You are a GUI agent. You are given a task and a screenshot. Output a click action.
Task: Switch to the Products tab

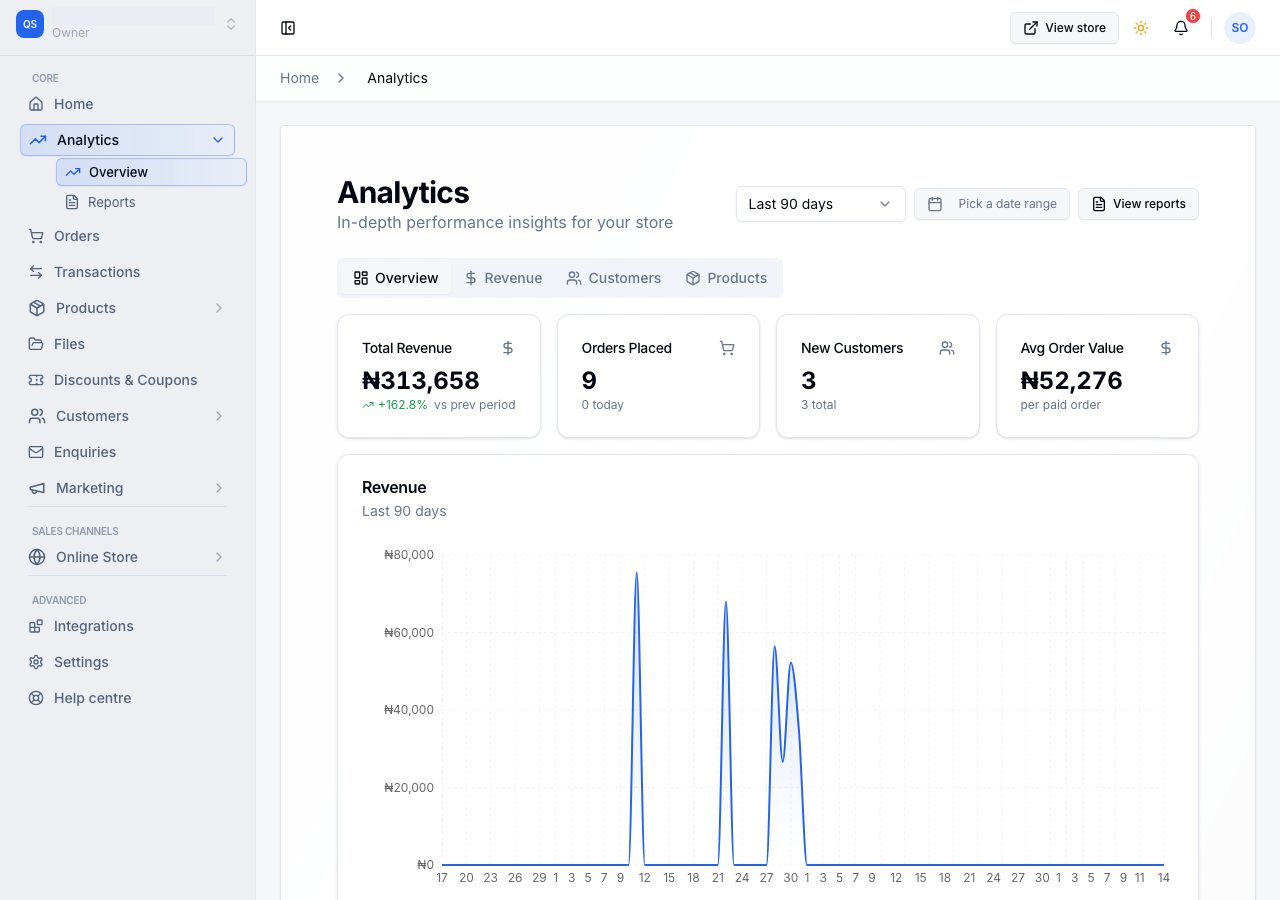click(726, 278)
